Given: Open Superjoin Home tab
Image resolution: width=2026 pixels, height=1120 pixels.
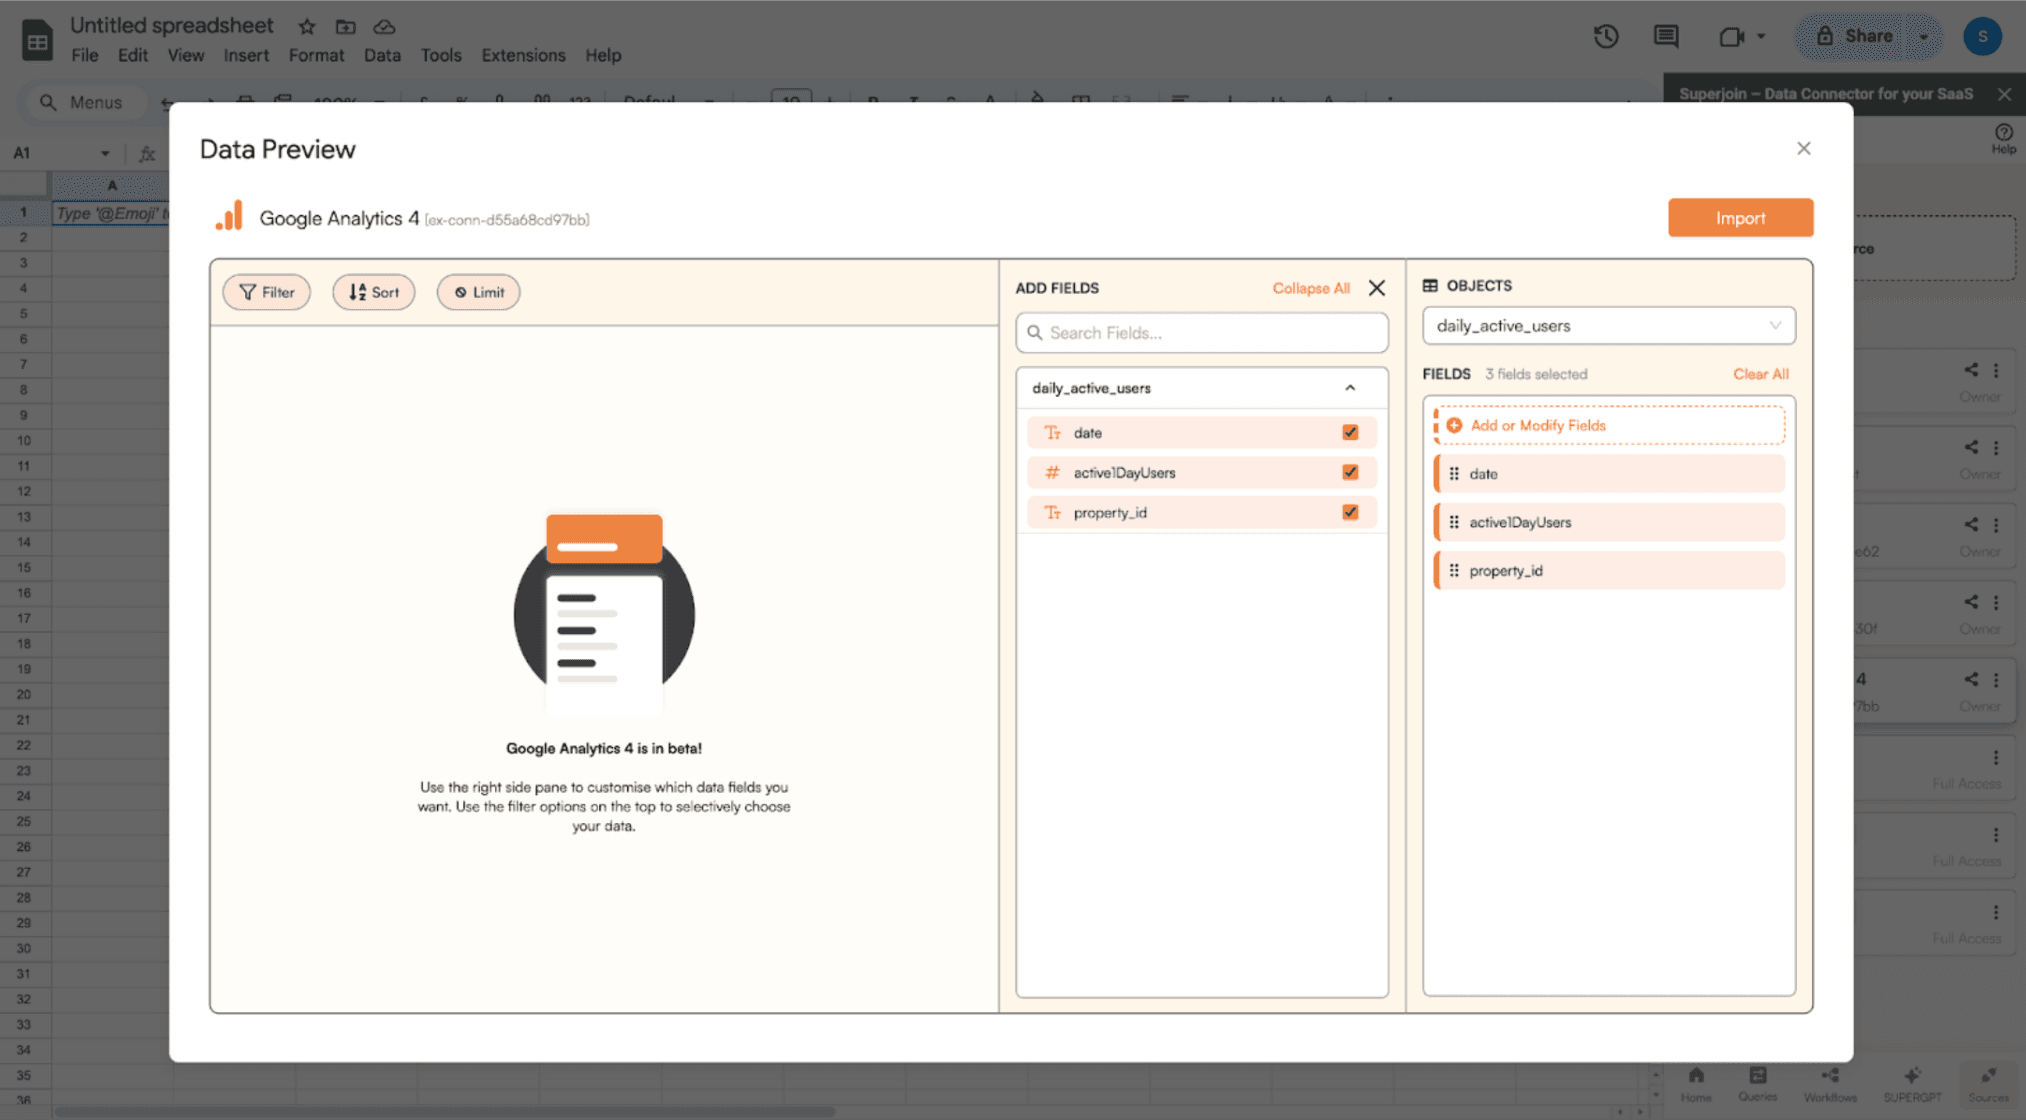Looking at the screenshot, I should coord(1696,1084).
